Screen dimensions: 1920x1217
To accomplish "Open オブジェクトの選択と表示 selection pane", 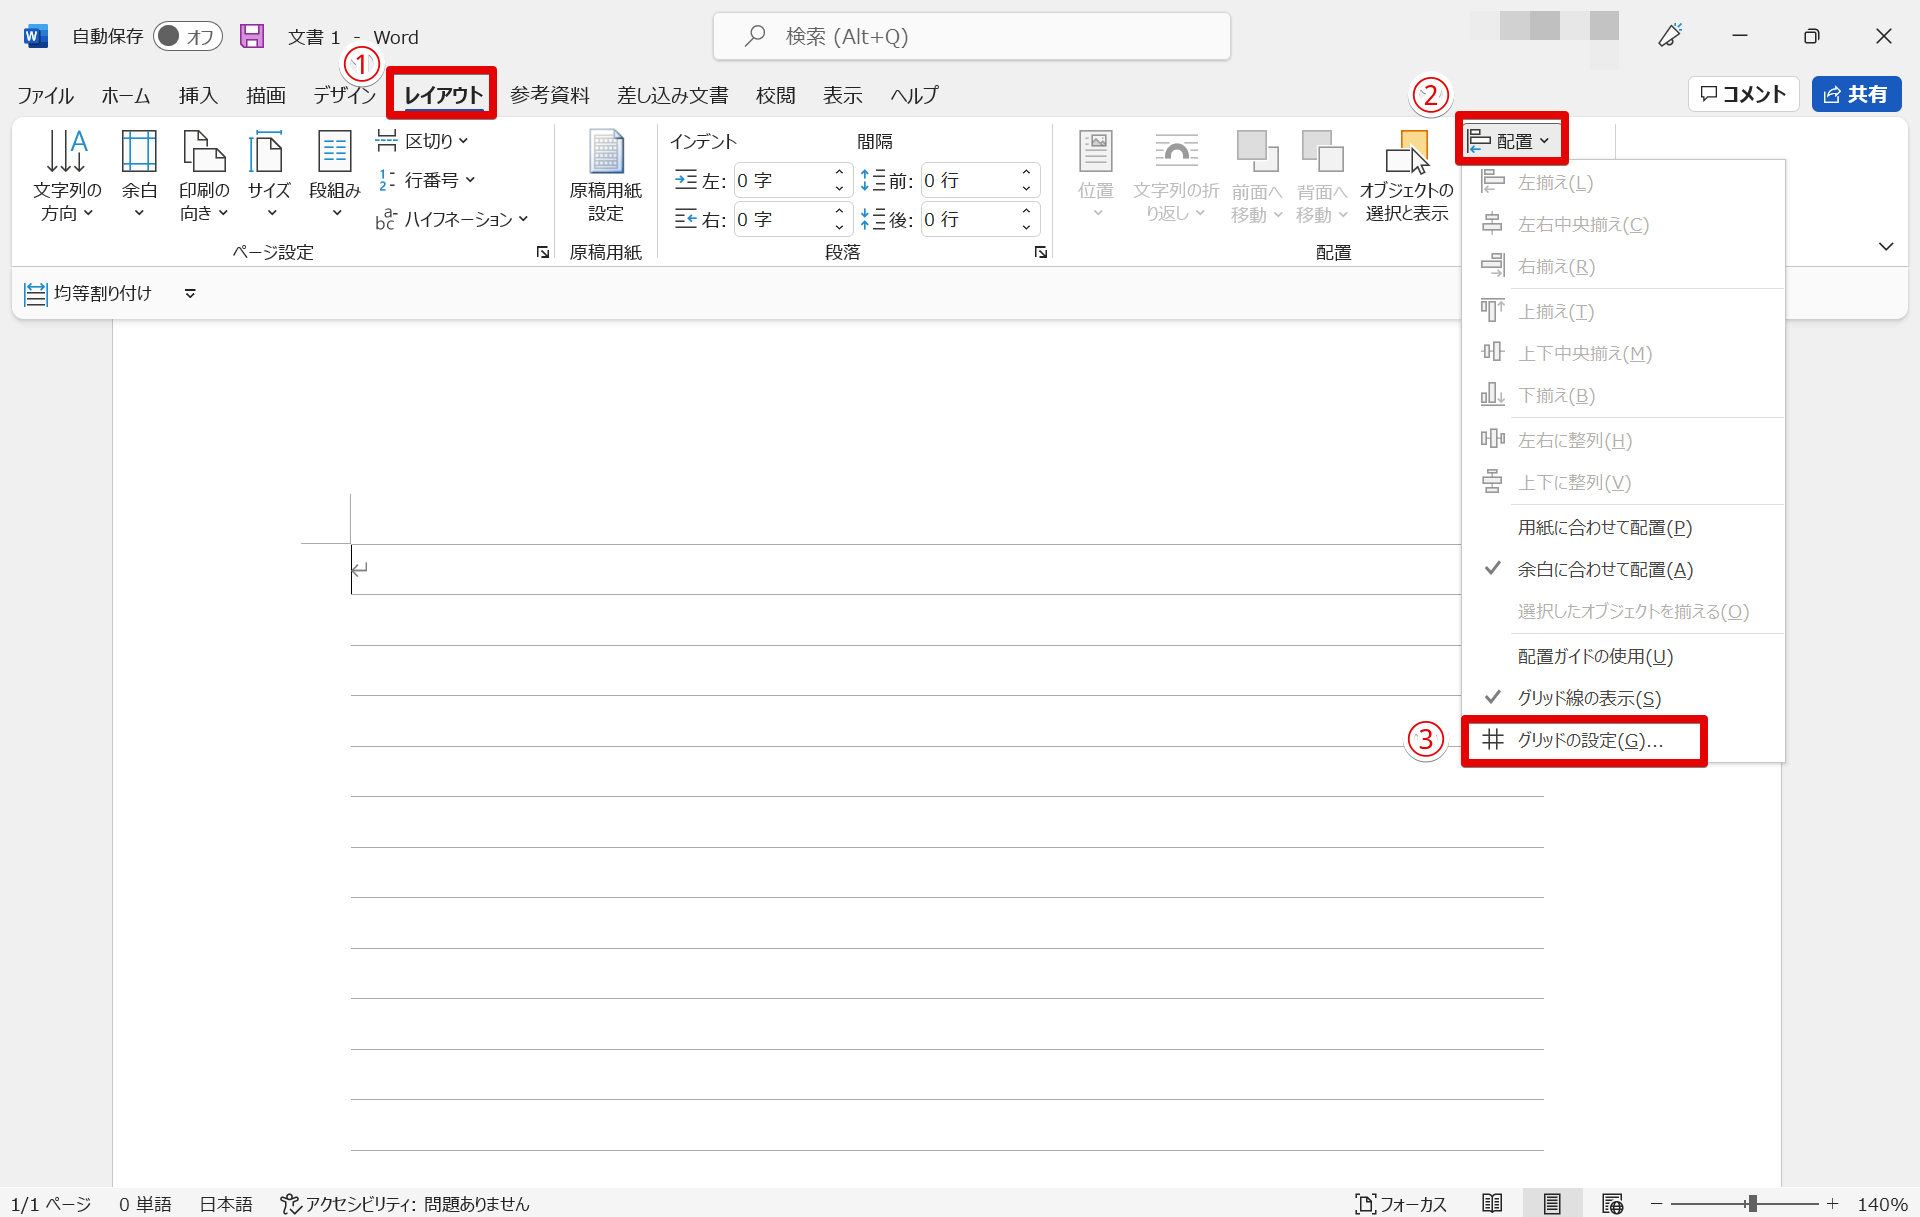I will click(x=1407, y=177).
